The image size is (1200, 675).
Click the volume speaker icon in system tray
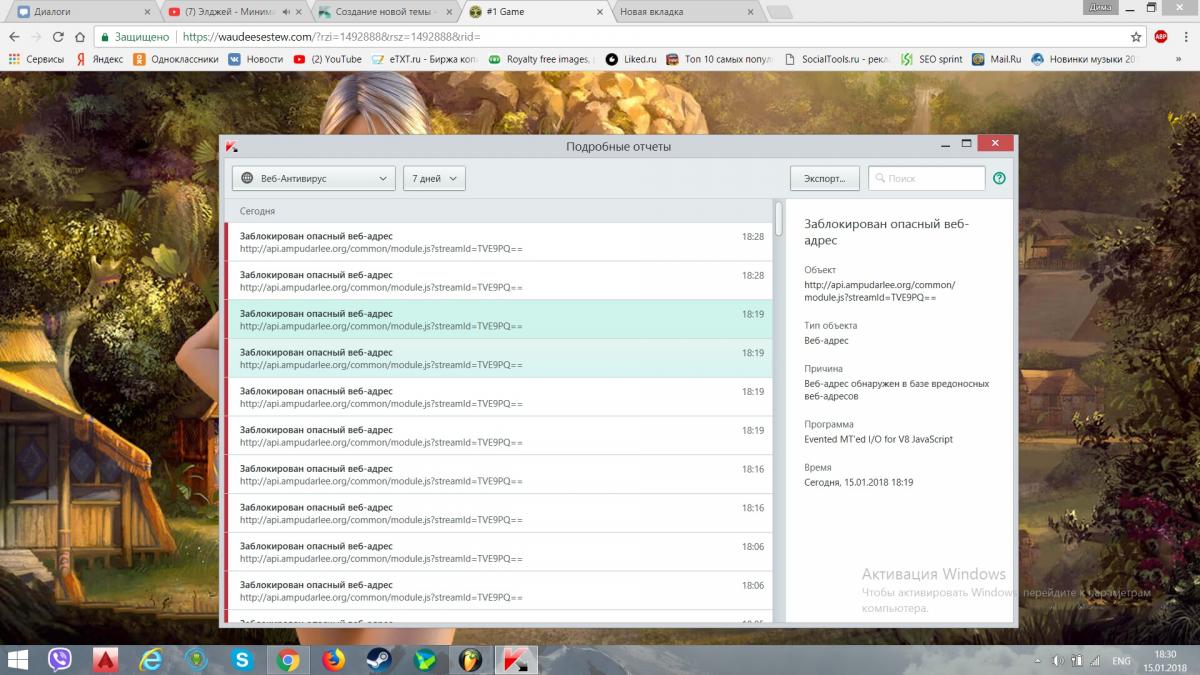1058,661
